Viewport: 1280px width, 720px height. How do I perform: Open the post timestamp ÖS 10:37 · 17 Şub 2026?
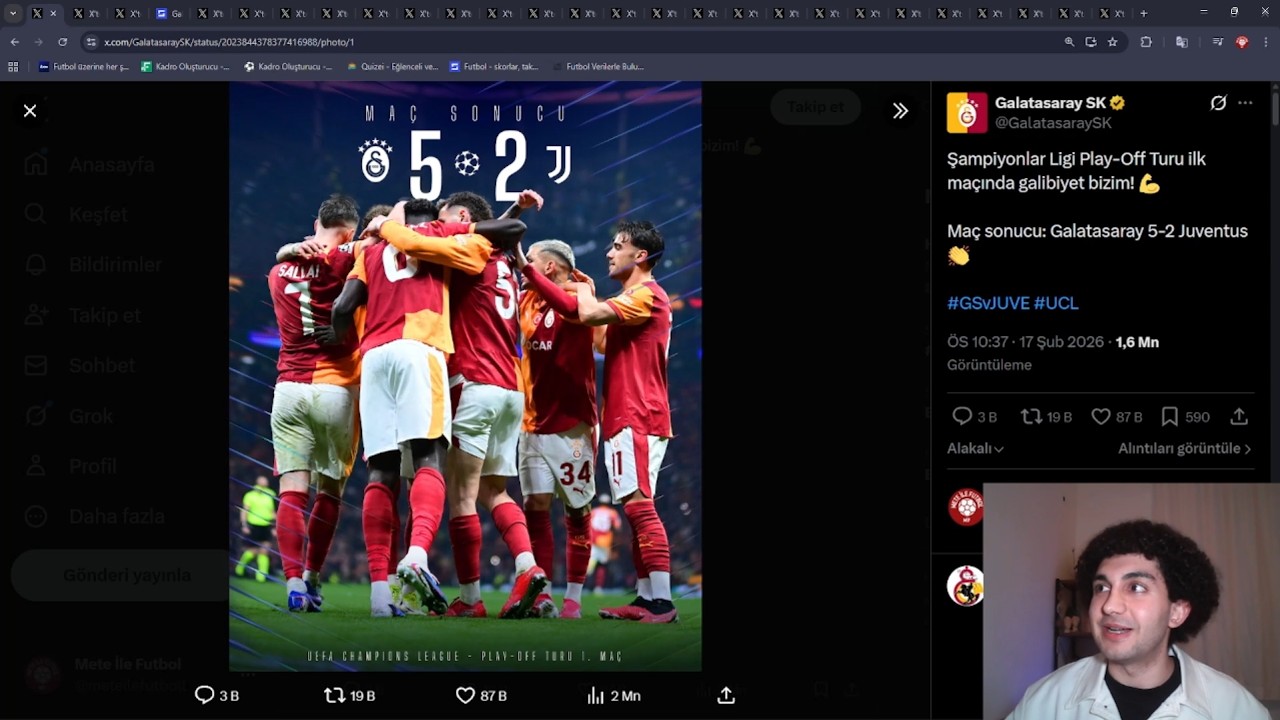point(1025,342)
